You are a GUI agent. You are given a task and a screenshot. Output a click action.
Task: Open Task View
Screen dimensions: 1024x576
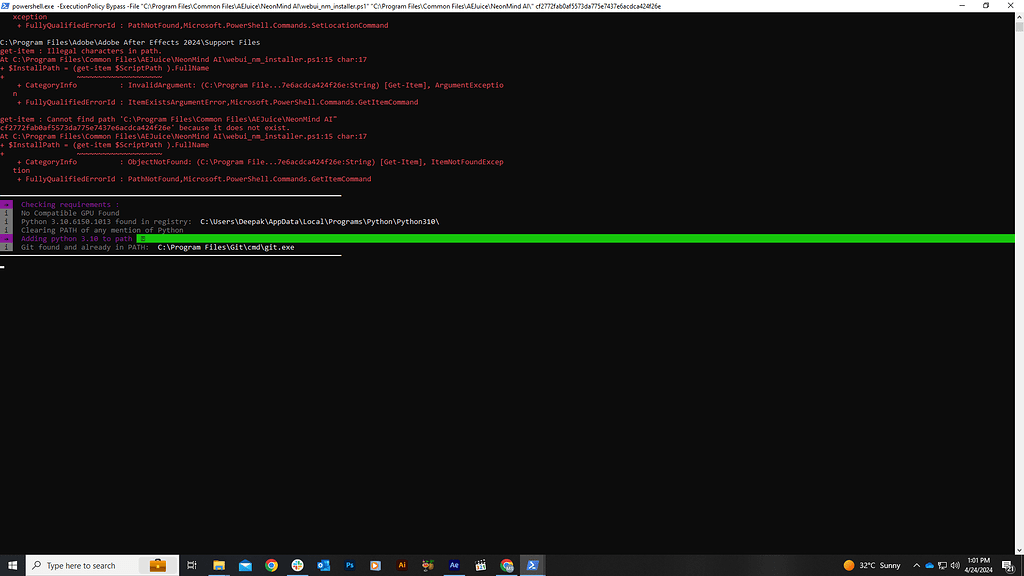(x=190, y=565)
